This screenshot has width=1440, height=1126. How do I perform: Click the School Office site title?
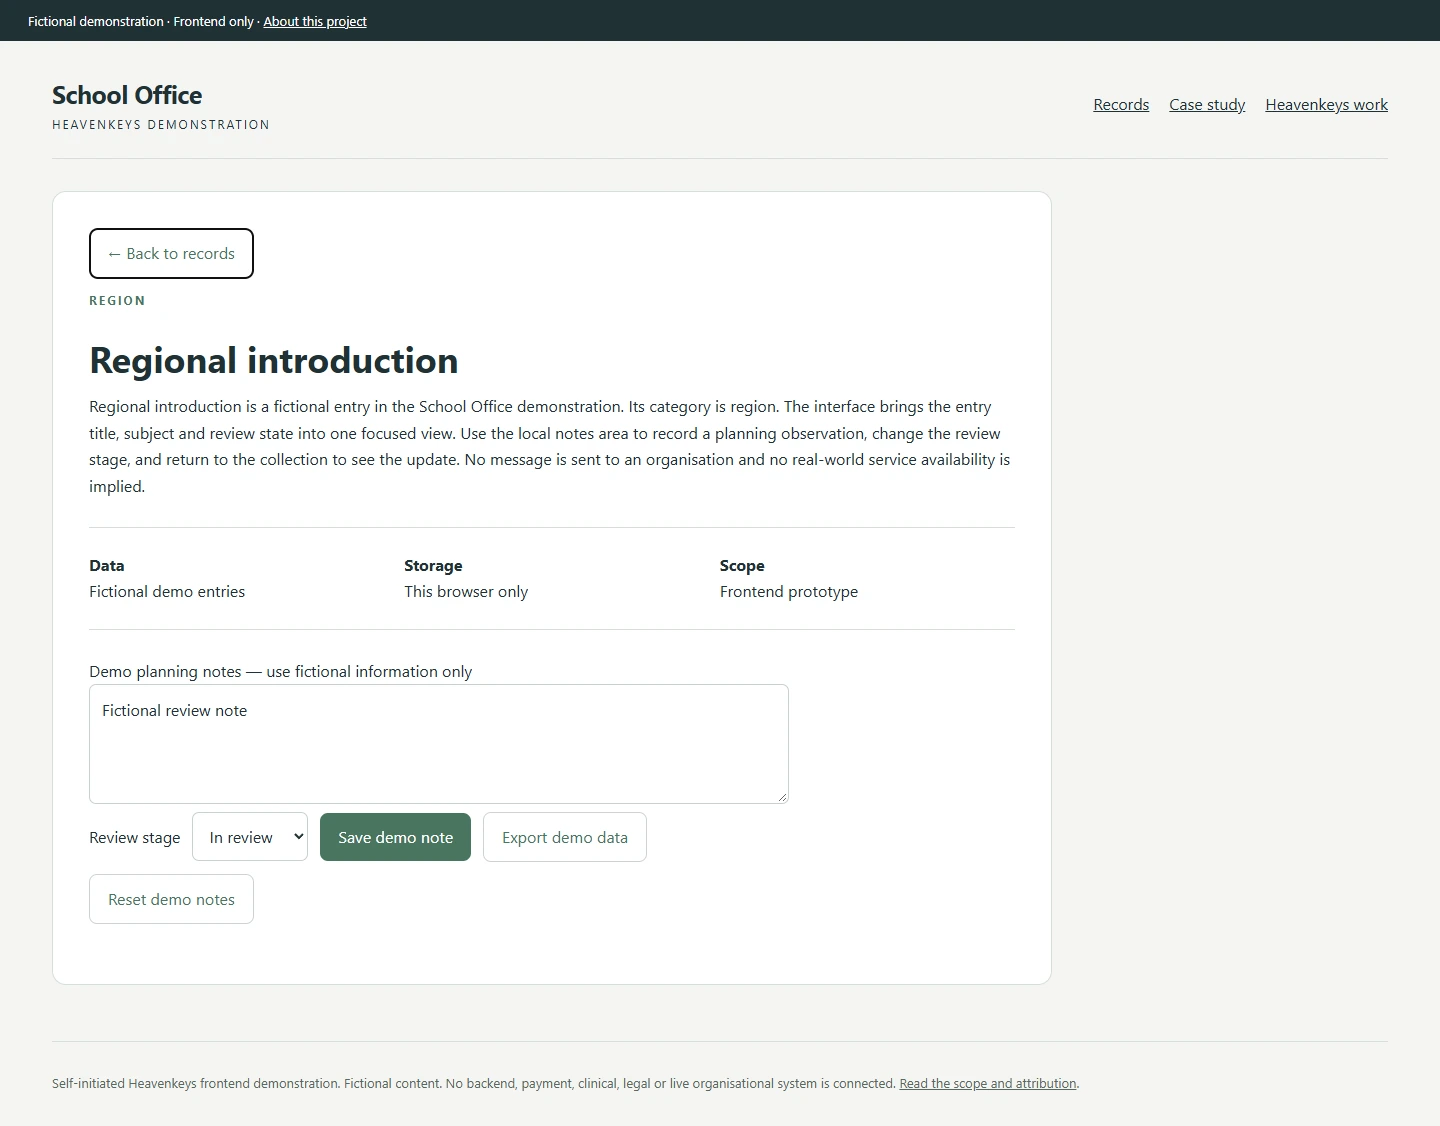127,95
